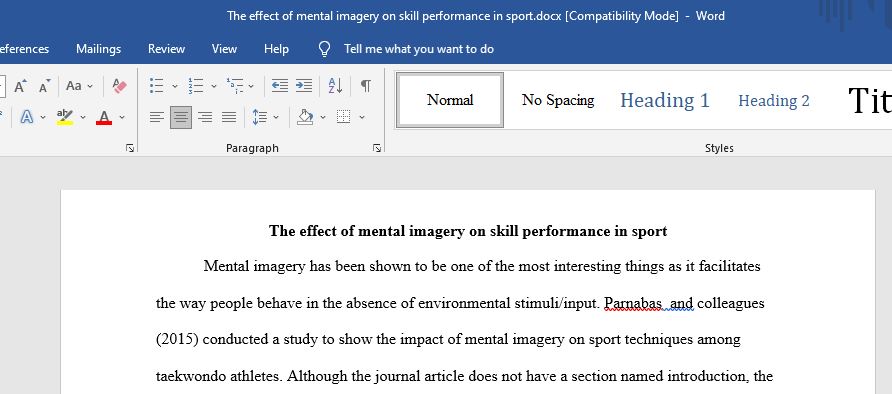Open Font dialog launcher
Screen dimensions: 892x394
[x=130, y=148]
